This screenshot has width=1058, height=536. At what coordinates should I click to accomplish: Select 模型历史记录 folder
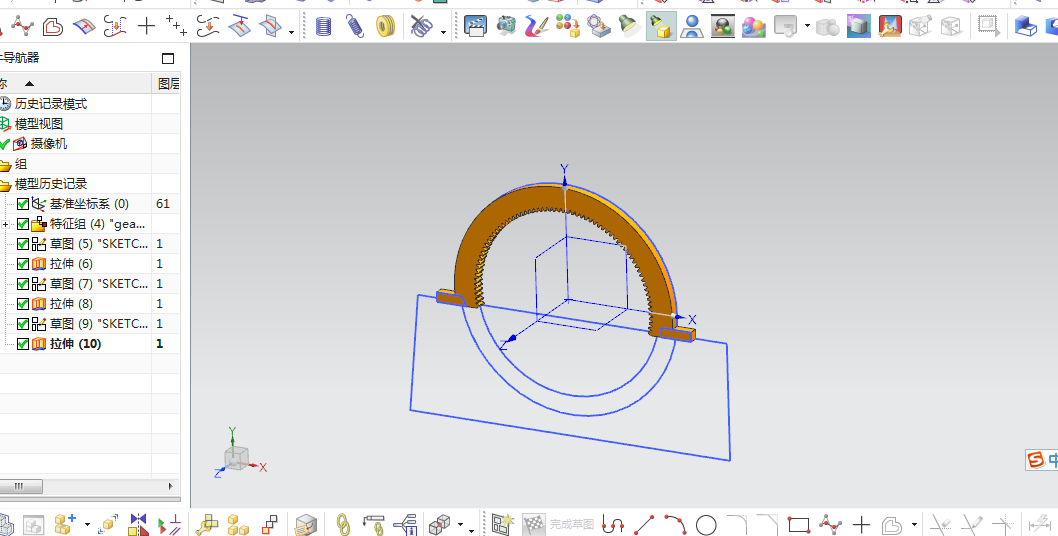coord(51,184)
